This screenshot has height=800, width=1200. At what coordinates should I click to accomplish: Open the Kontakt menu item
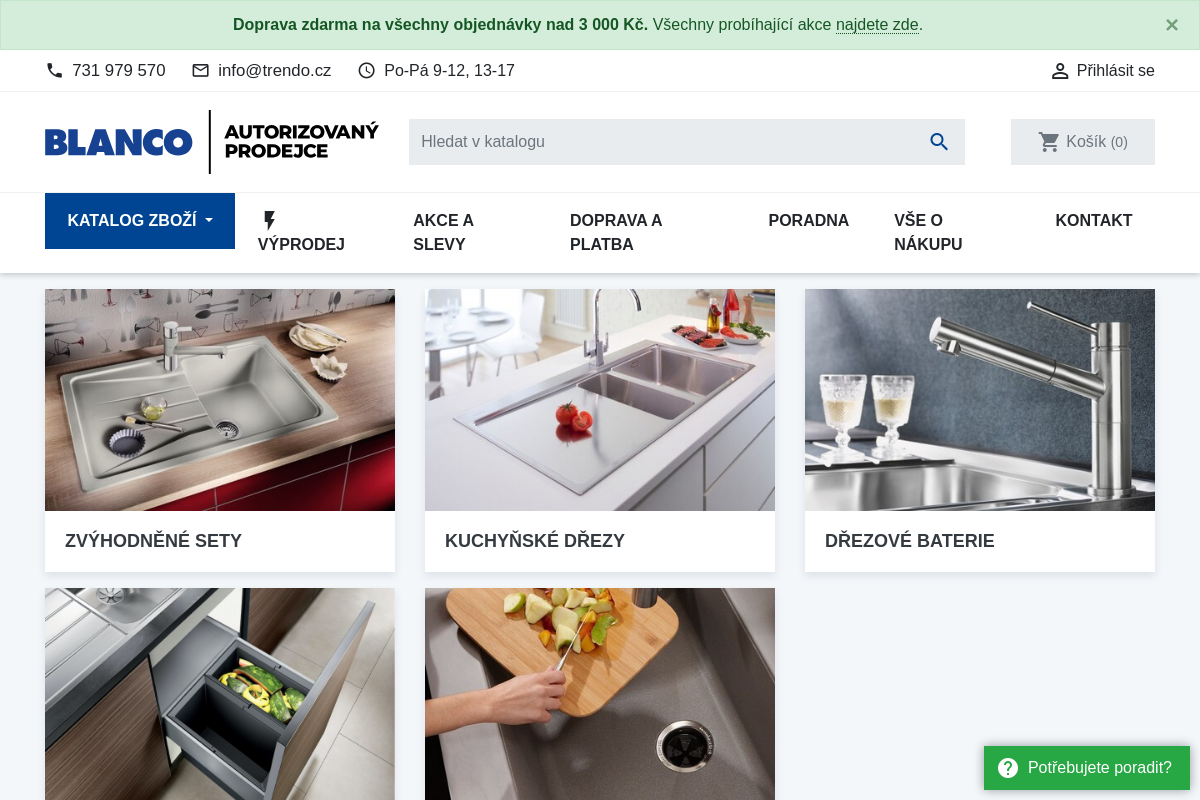click(x=1094, y=221)
